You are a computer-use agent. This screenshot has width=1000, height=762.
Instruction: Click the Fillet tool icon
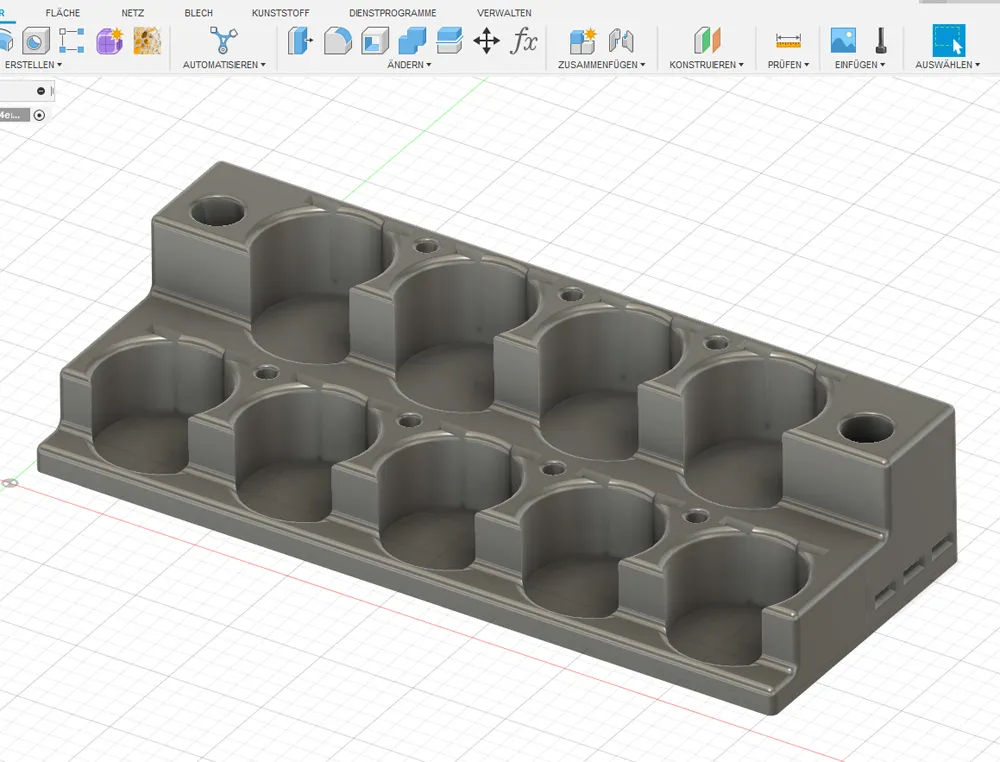pos(338,41)
